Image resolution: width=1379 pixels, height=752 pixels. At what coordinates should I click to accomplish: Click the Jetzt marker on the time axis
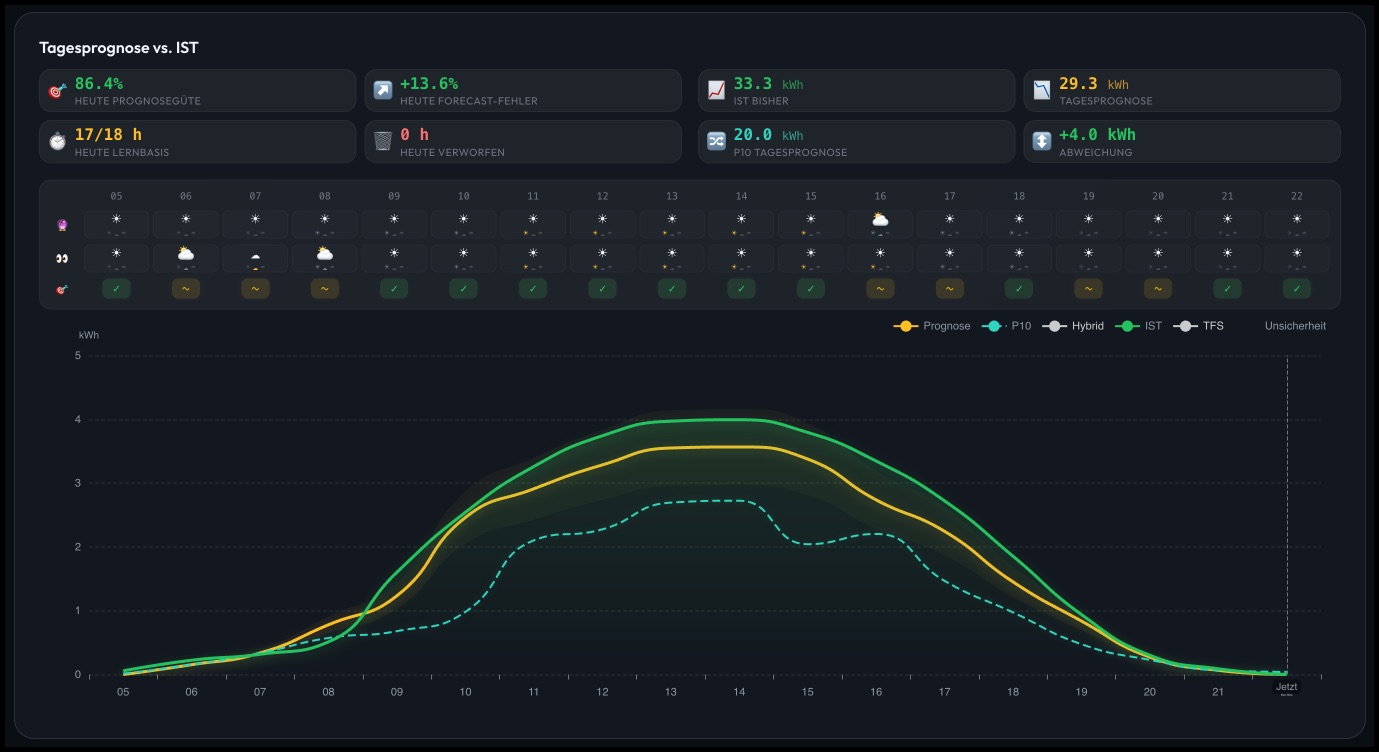1287,687
